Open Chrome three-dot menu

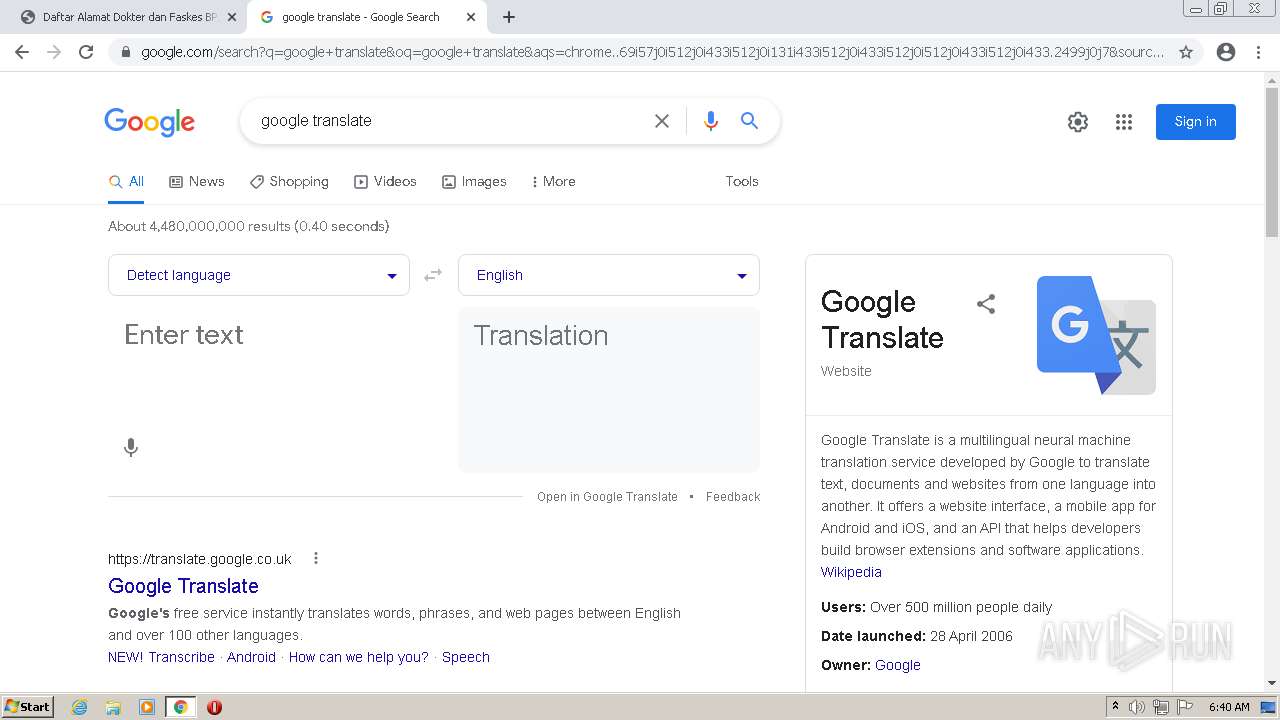click(x=1258, y=52)
